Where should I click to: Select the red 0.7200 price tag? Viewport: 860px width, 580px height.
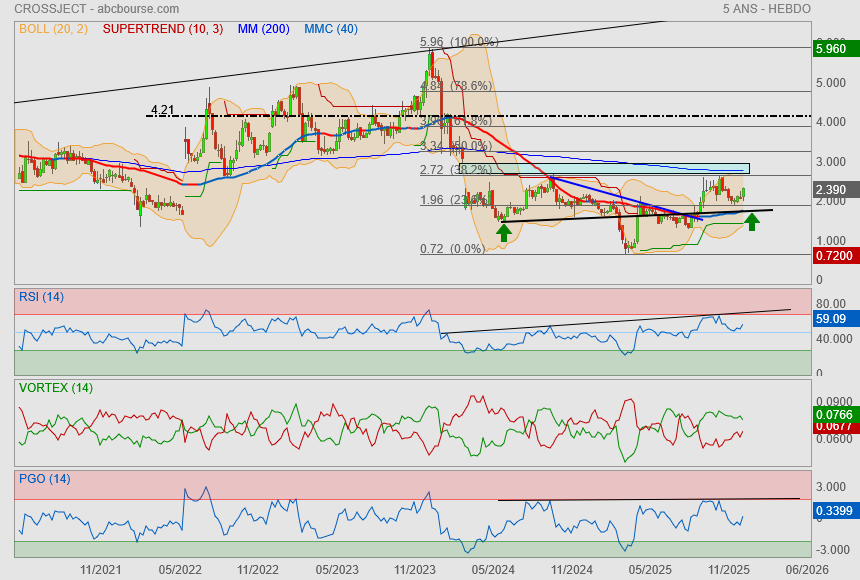pyautogui.click(x=832, y=256)
